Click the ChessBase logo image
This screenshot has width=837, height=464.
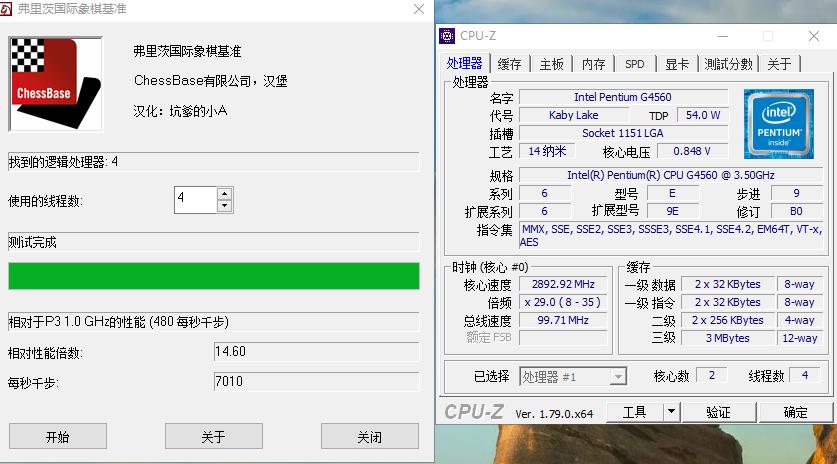[x=56, y=84]
